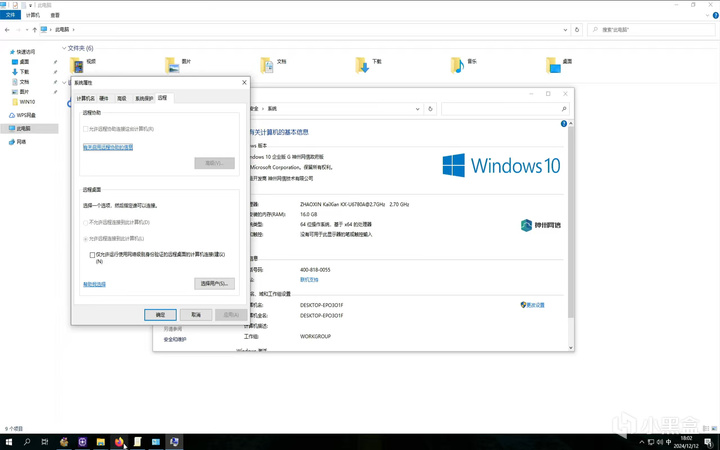Image resolution: width=720 pixels, height=450 pixels.
Task: Expand the Explorer ribbon chevron
Action: tap(708, 15)
